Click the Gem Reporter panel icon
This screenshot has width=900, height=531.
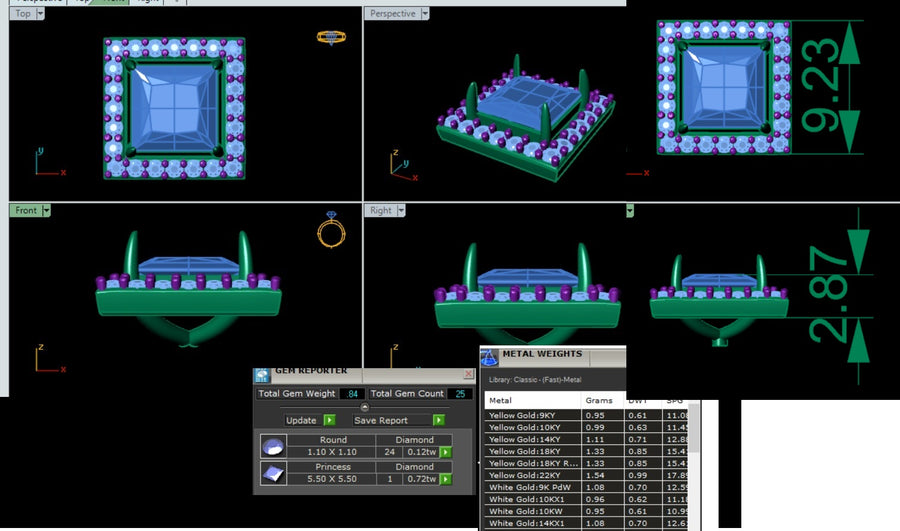[262, 375]
